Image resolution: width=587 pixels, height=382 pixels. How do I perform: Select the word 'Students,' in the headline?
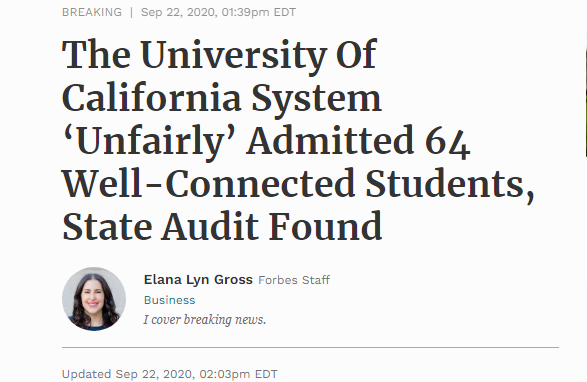[449, 185]
